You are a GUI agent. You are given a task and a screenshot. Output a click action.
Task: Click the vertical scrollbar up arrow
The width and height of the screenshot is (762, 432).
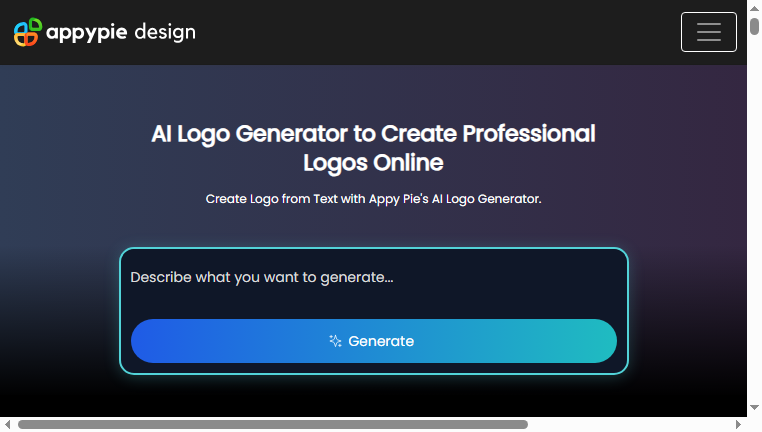coord(754,8)
